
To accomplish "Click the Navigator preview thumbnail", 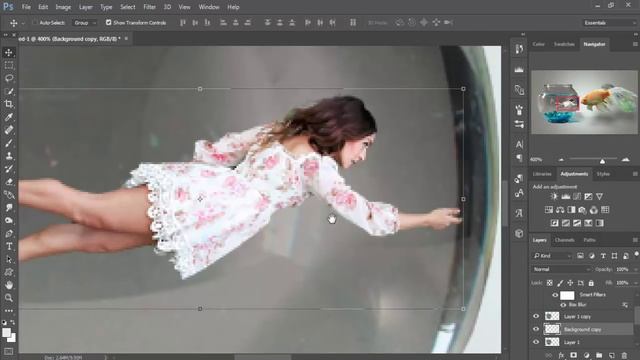I will 584,102.
